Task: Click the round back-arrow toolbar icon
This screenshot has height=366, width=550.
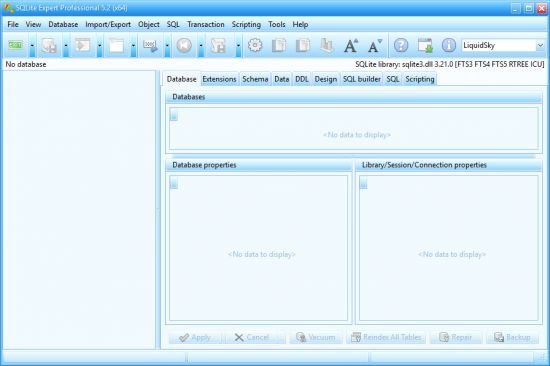Action: pos(184,45)
